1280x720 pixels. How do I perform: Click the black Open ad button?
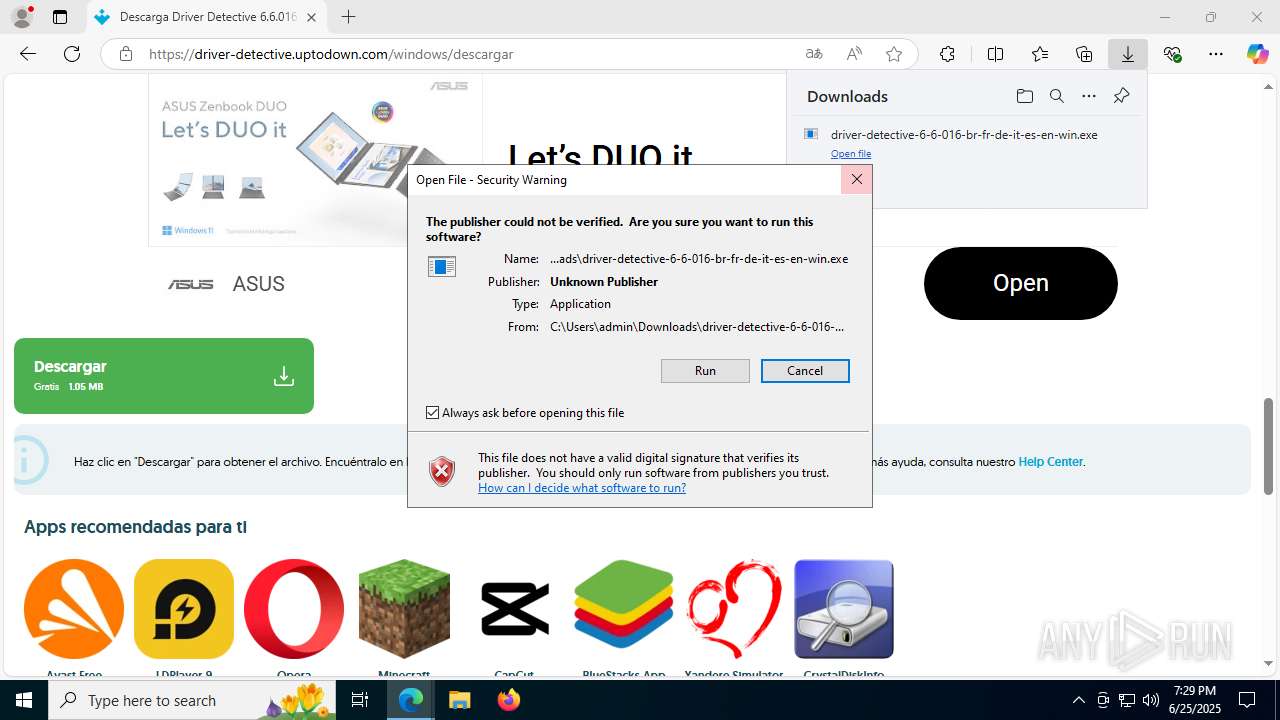click(x=1020, y=283)
